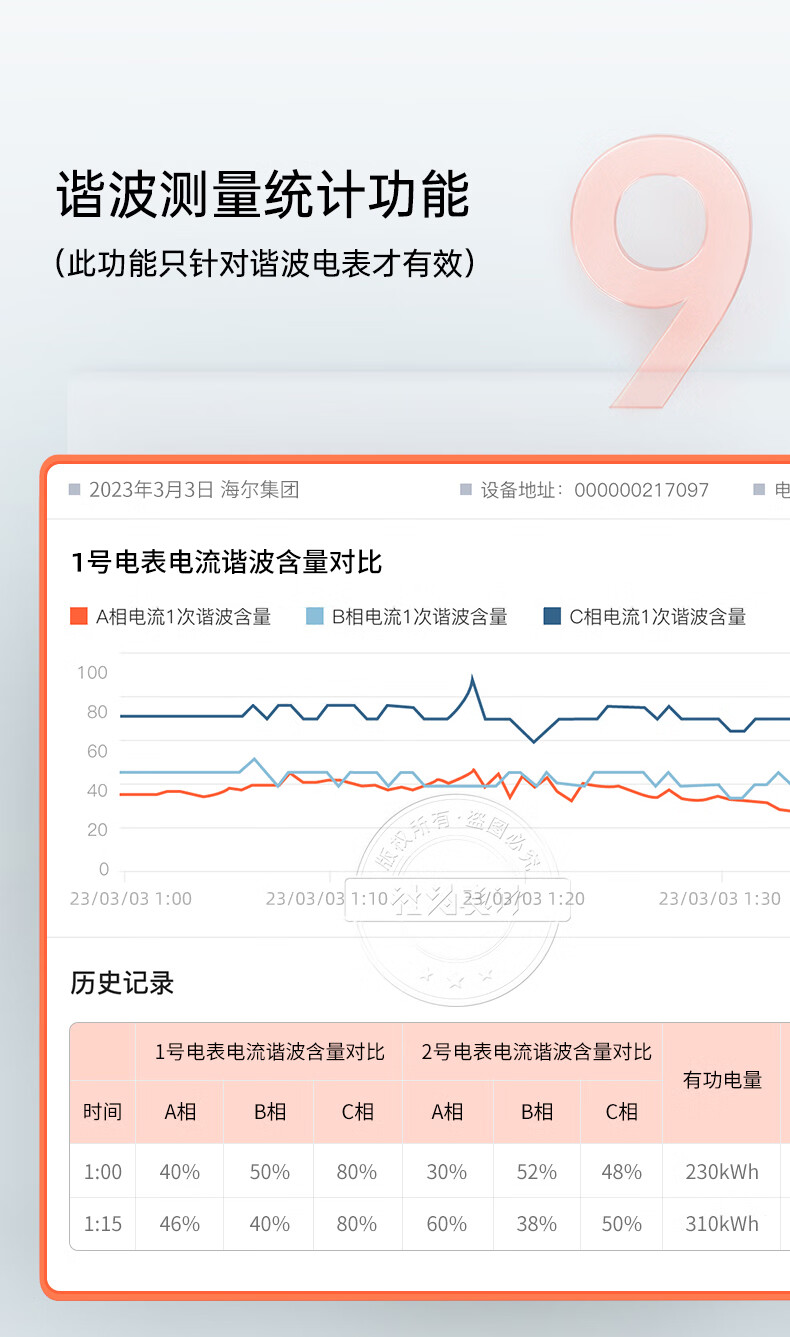The image size is (790, 1337).
Task: Select the 2号电表电流谐波含量对比 table header
Action: click(536, 1052)
